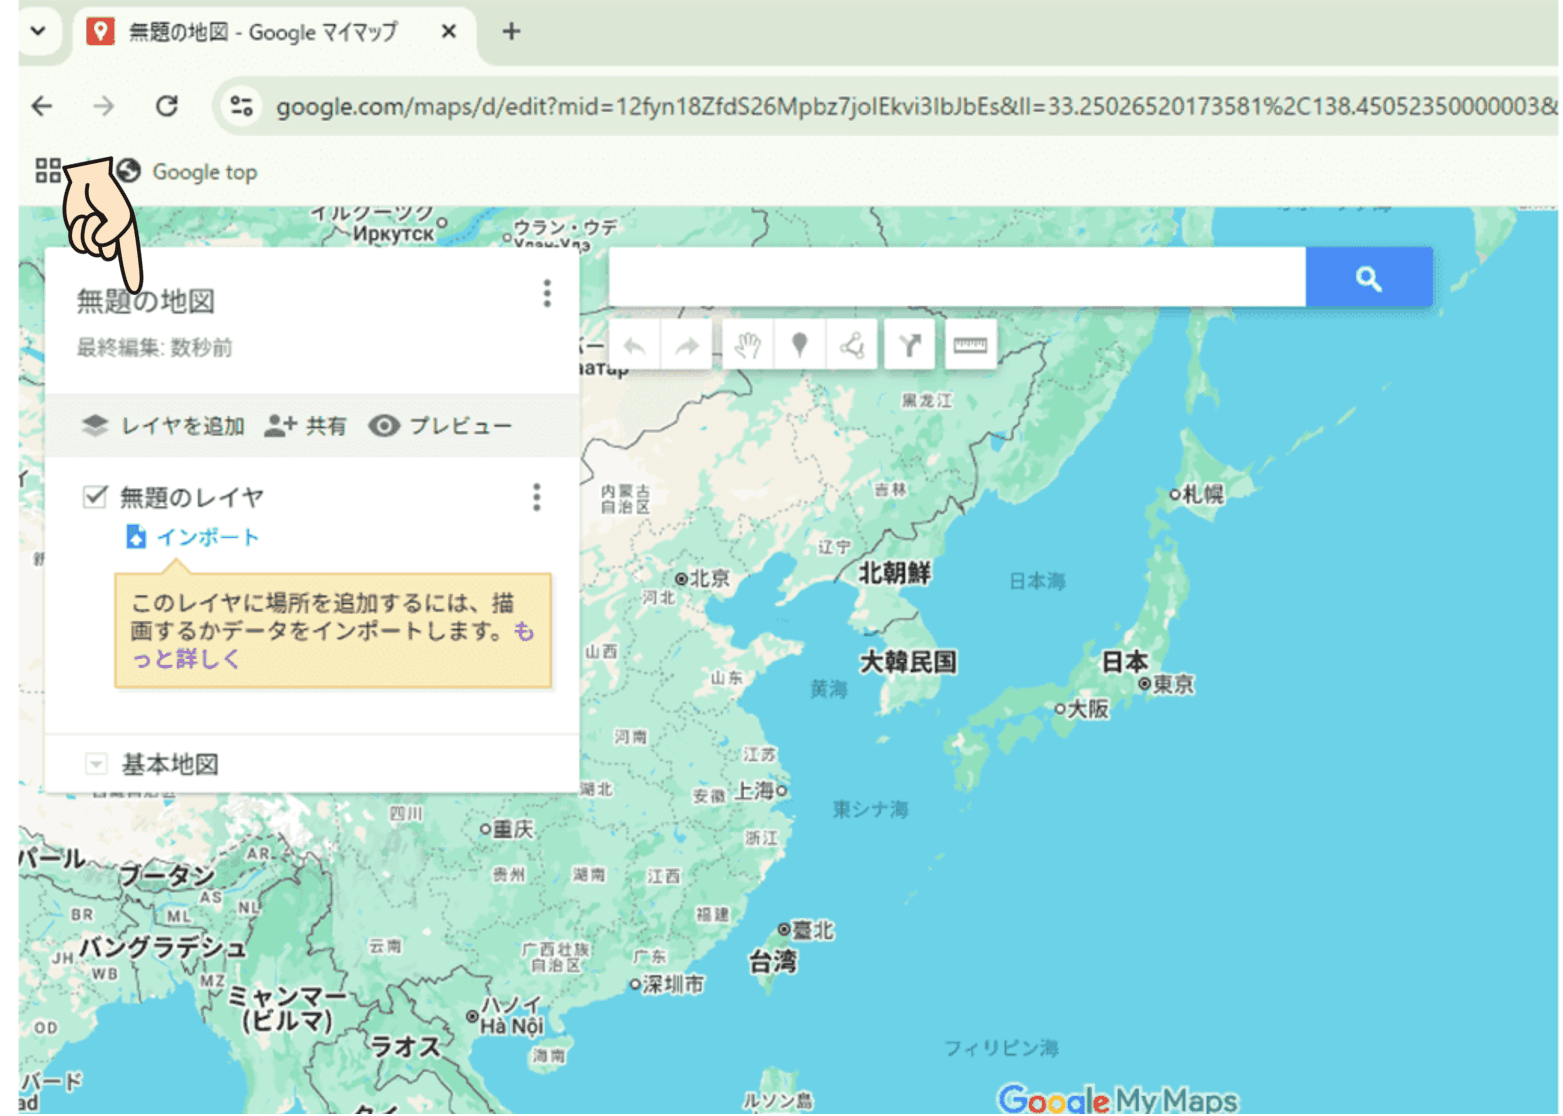The width and height of the screenshot is (1563, 1116).
Task: Switch to the 無題の地図 browser tab
Action: (262, 32)
